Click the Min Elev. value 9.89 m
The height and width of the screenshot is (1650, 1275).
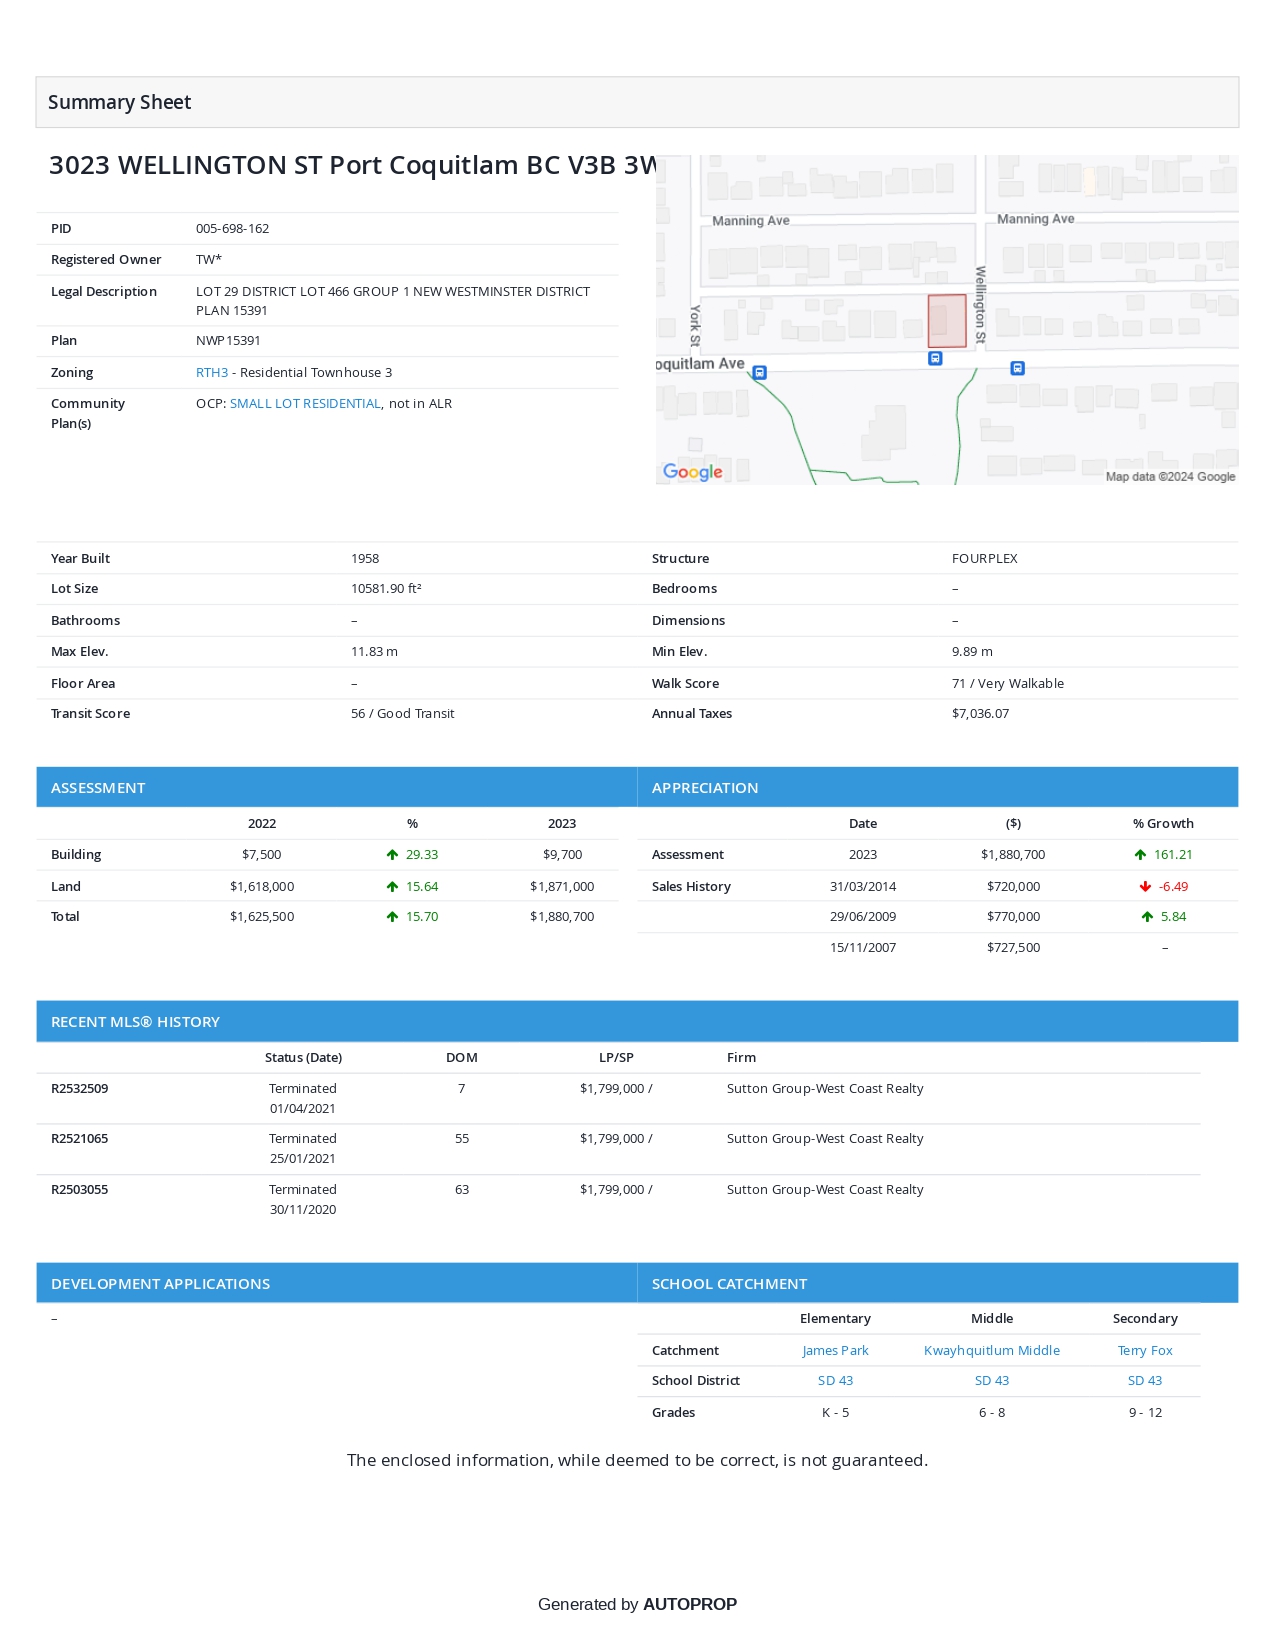coord(972,652)
